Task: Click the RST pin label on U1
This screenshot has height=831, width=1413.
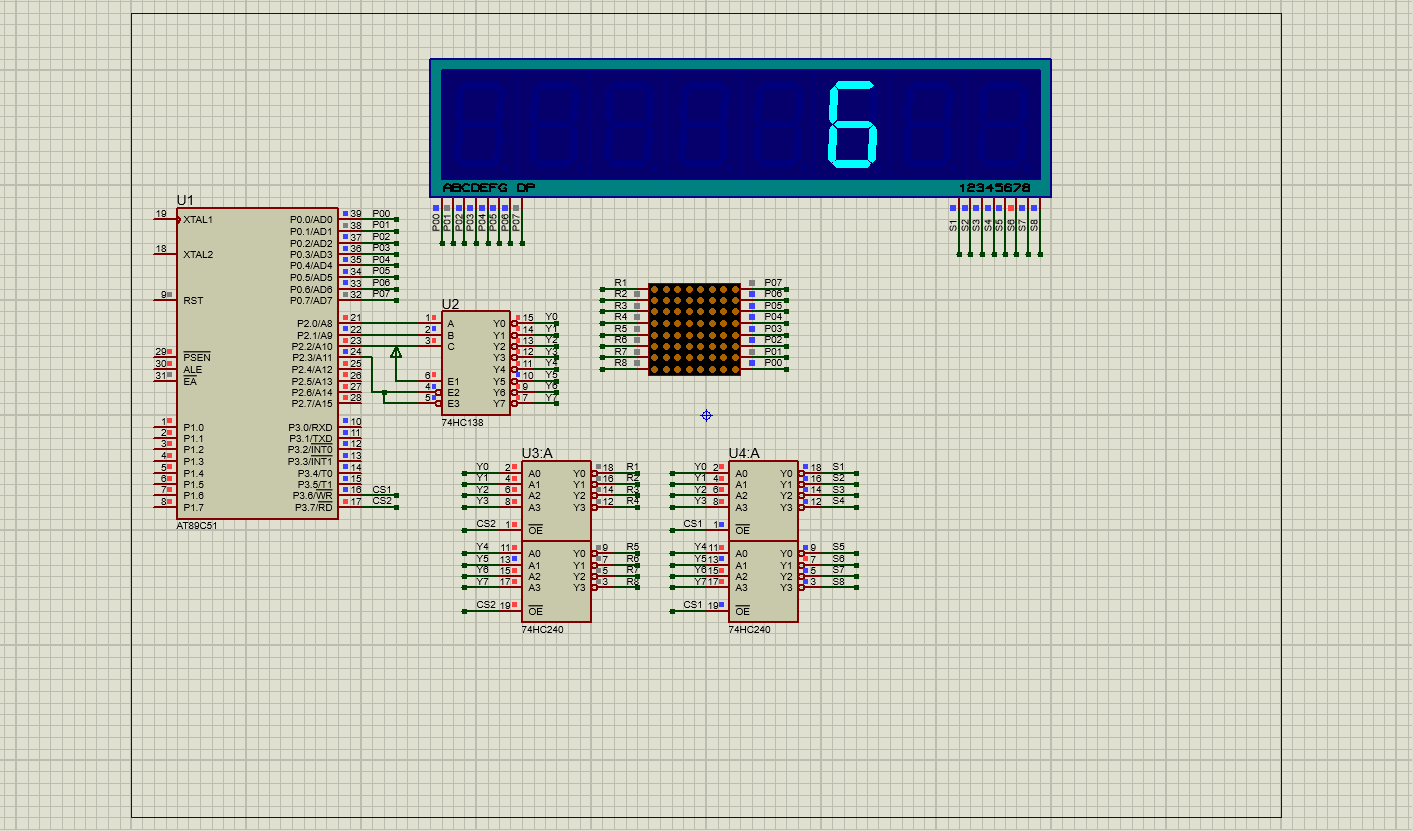Action: (193, 300)
